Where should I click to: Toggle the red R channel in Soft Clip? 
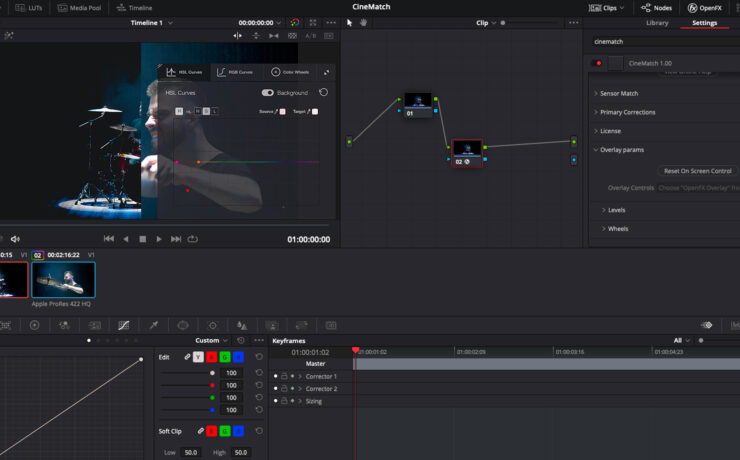tap(211, 431)
